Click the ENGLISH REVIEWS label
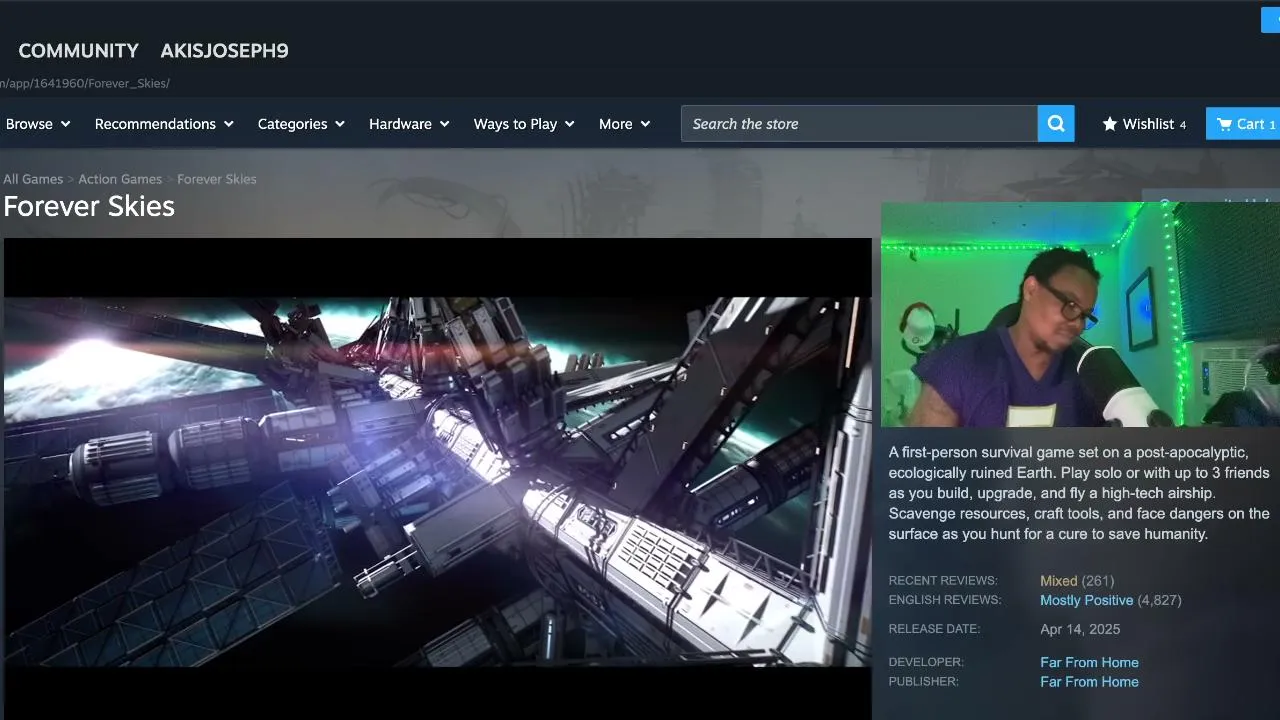This screenshot has width=1280, height=720. [x=945, y=600]
